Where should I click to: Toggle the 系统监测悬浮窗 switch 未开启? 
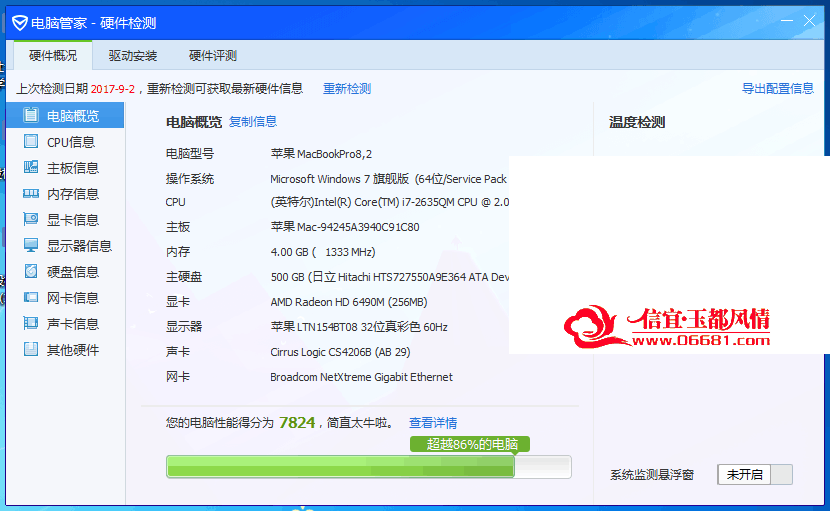click(755, 474)
